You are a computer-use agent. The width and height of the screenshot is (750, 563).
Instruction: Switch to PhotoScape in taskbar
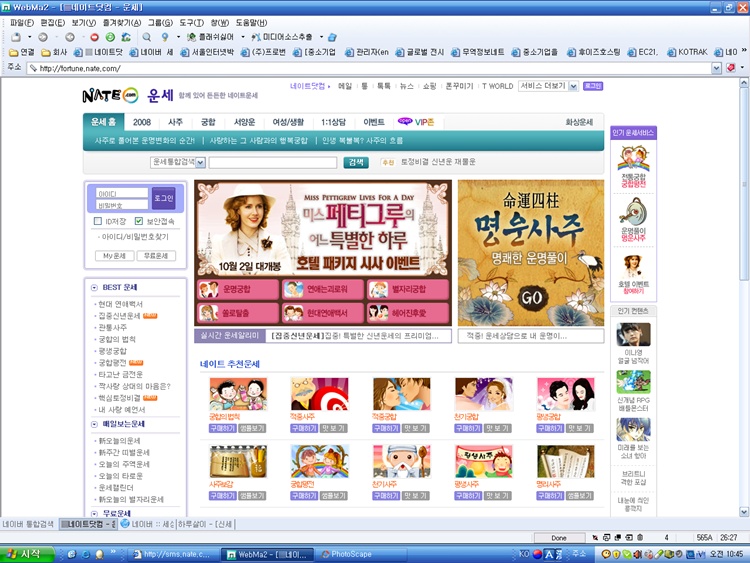coord(361,554)
